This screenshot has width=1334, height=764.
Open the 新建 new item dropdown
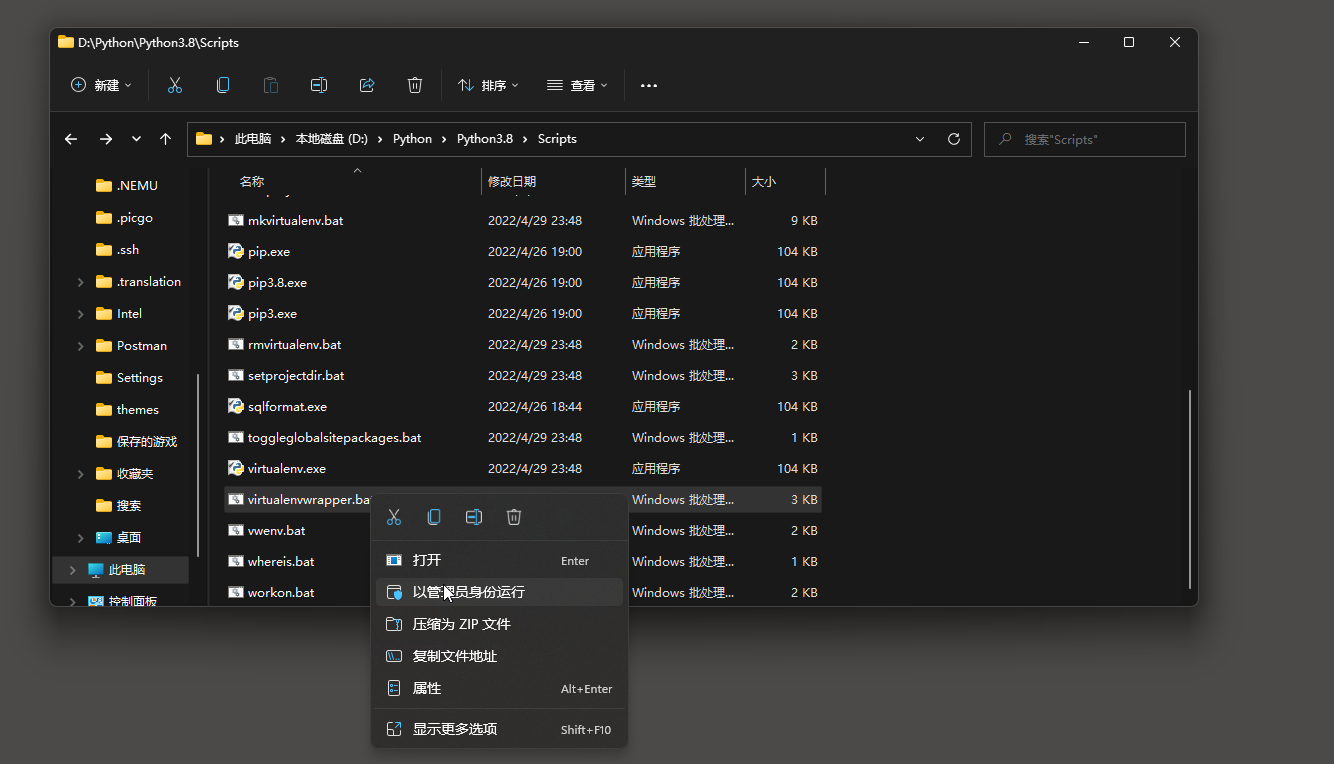pos(101,86)
